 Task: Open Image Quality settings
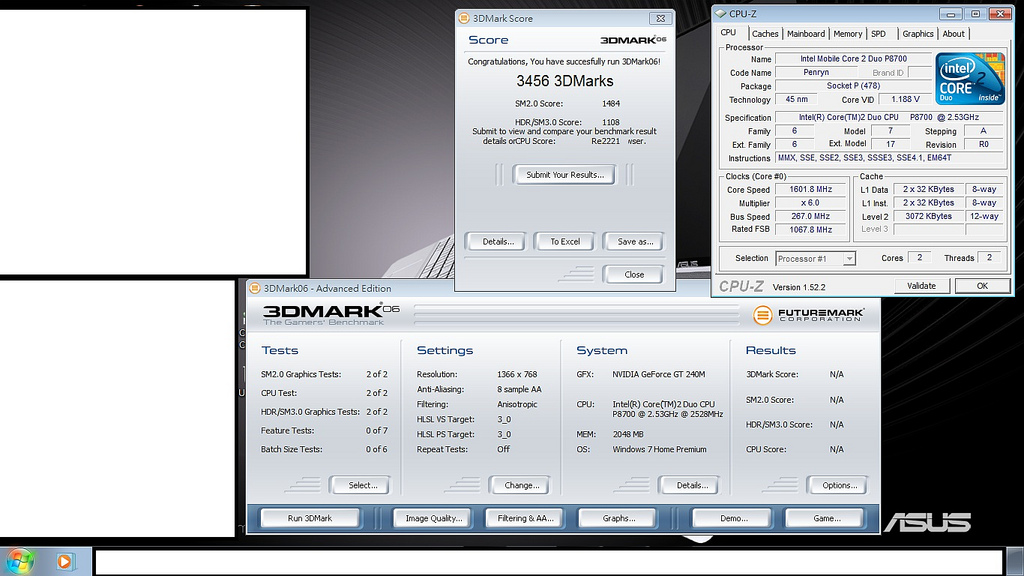(434, 519)
